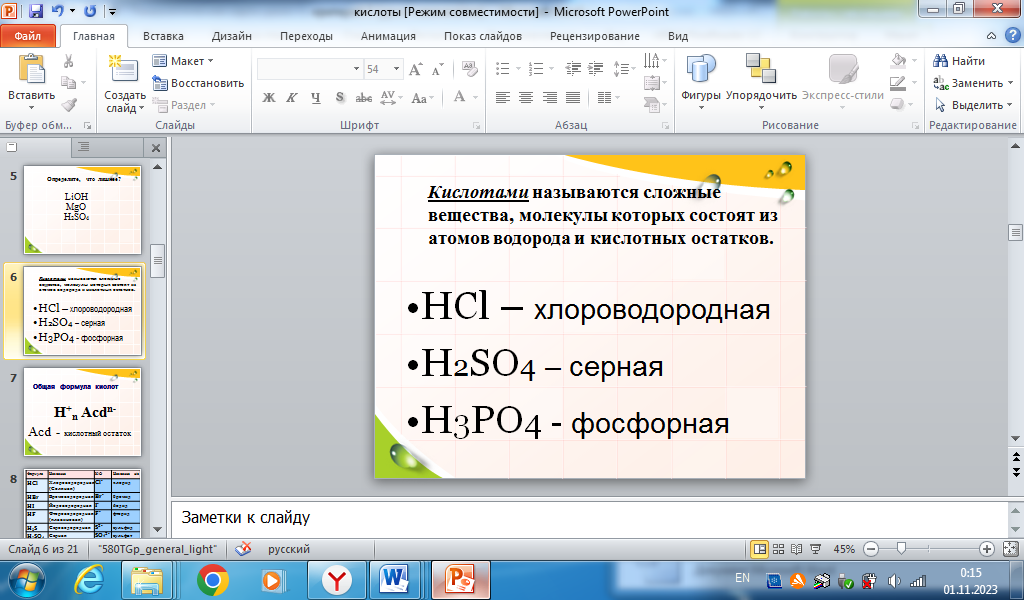Click the spell check icon in the status bar
This screenshot has width=1024, height=600.
243,549
